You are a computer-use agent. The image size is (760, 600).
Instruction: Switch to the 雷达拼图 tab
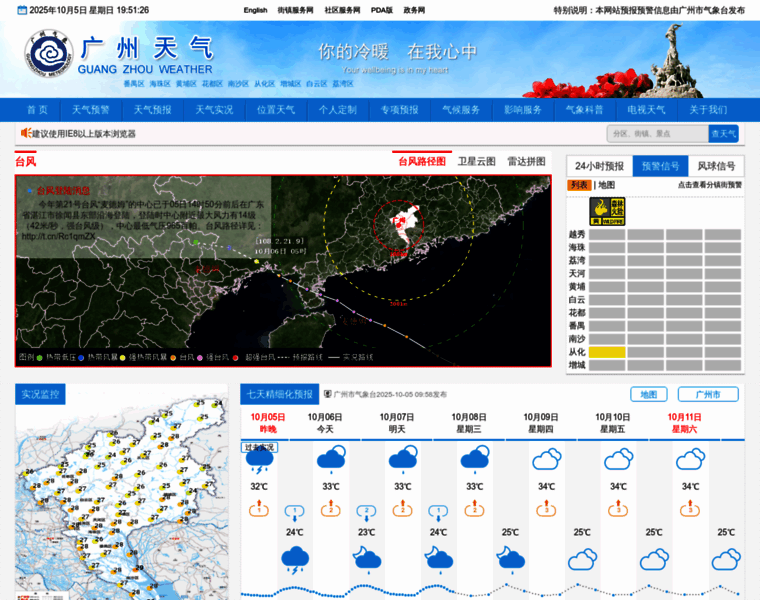(526, 161)
